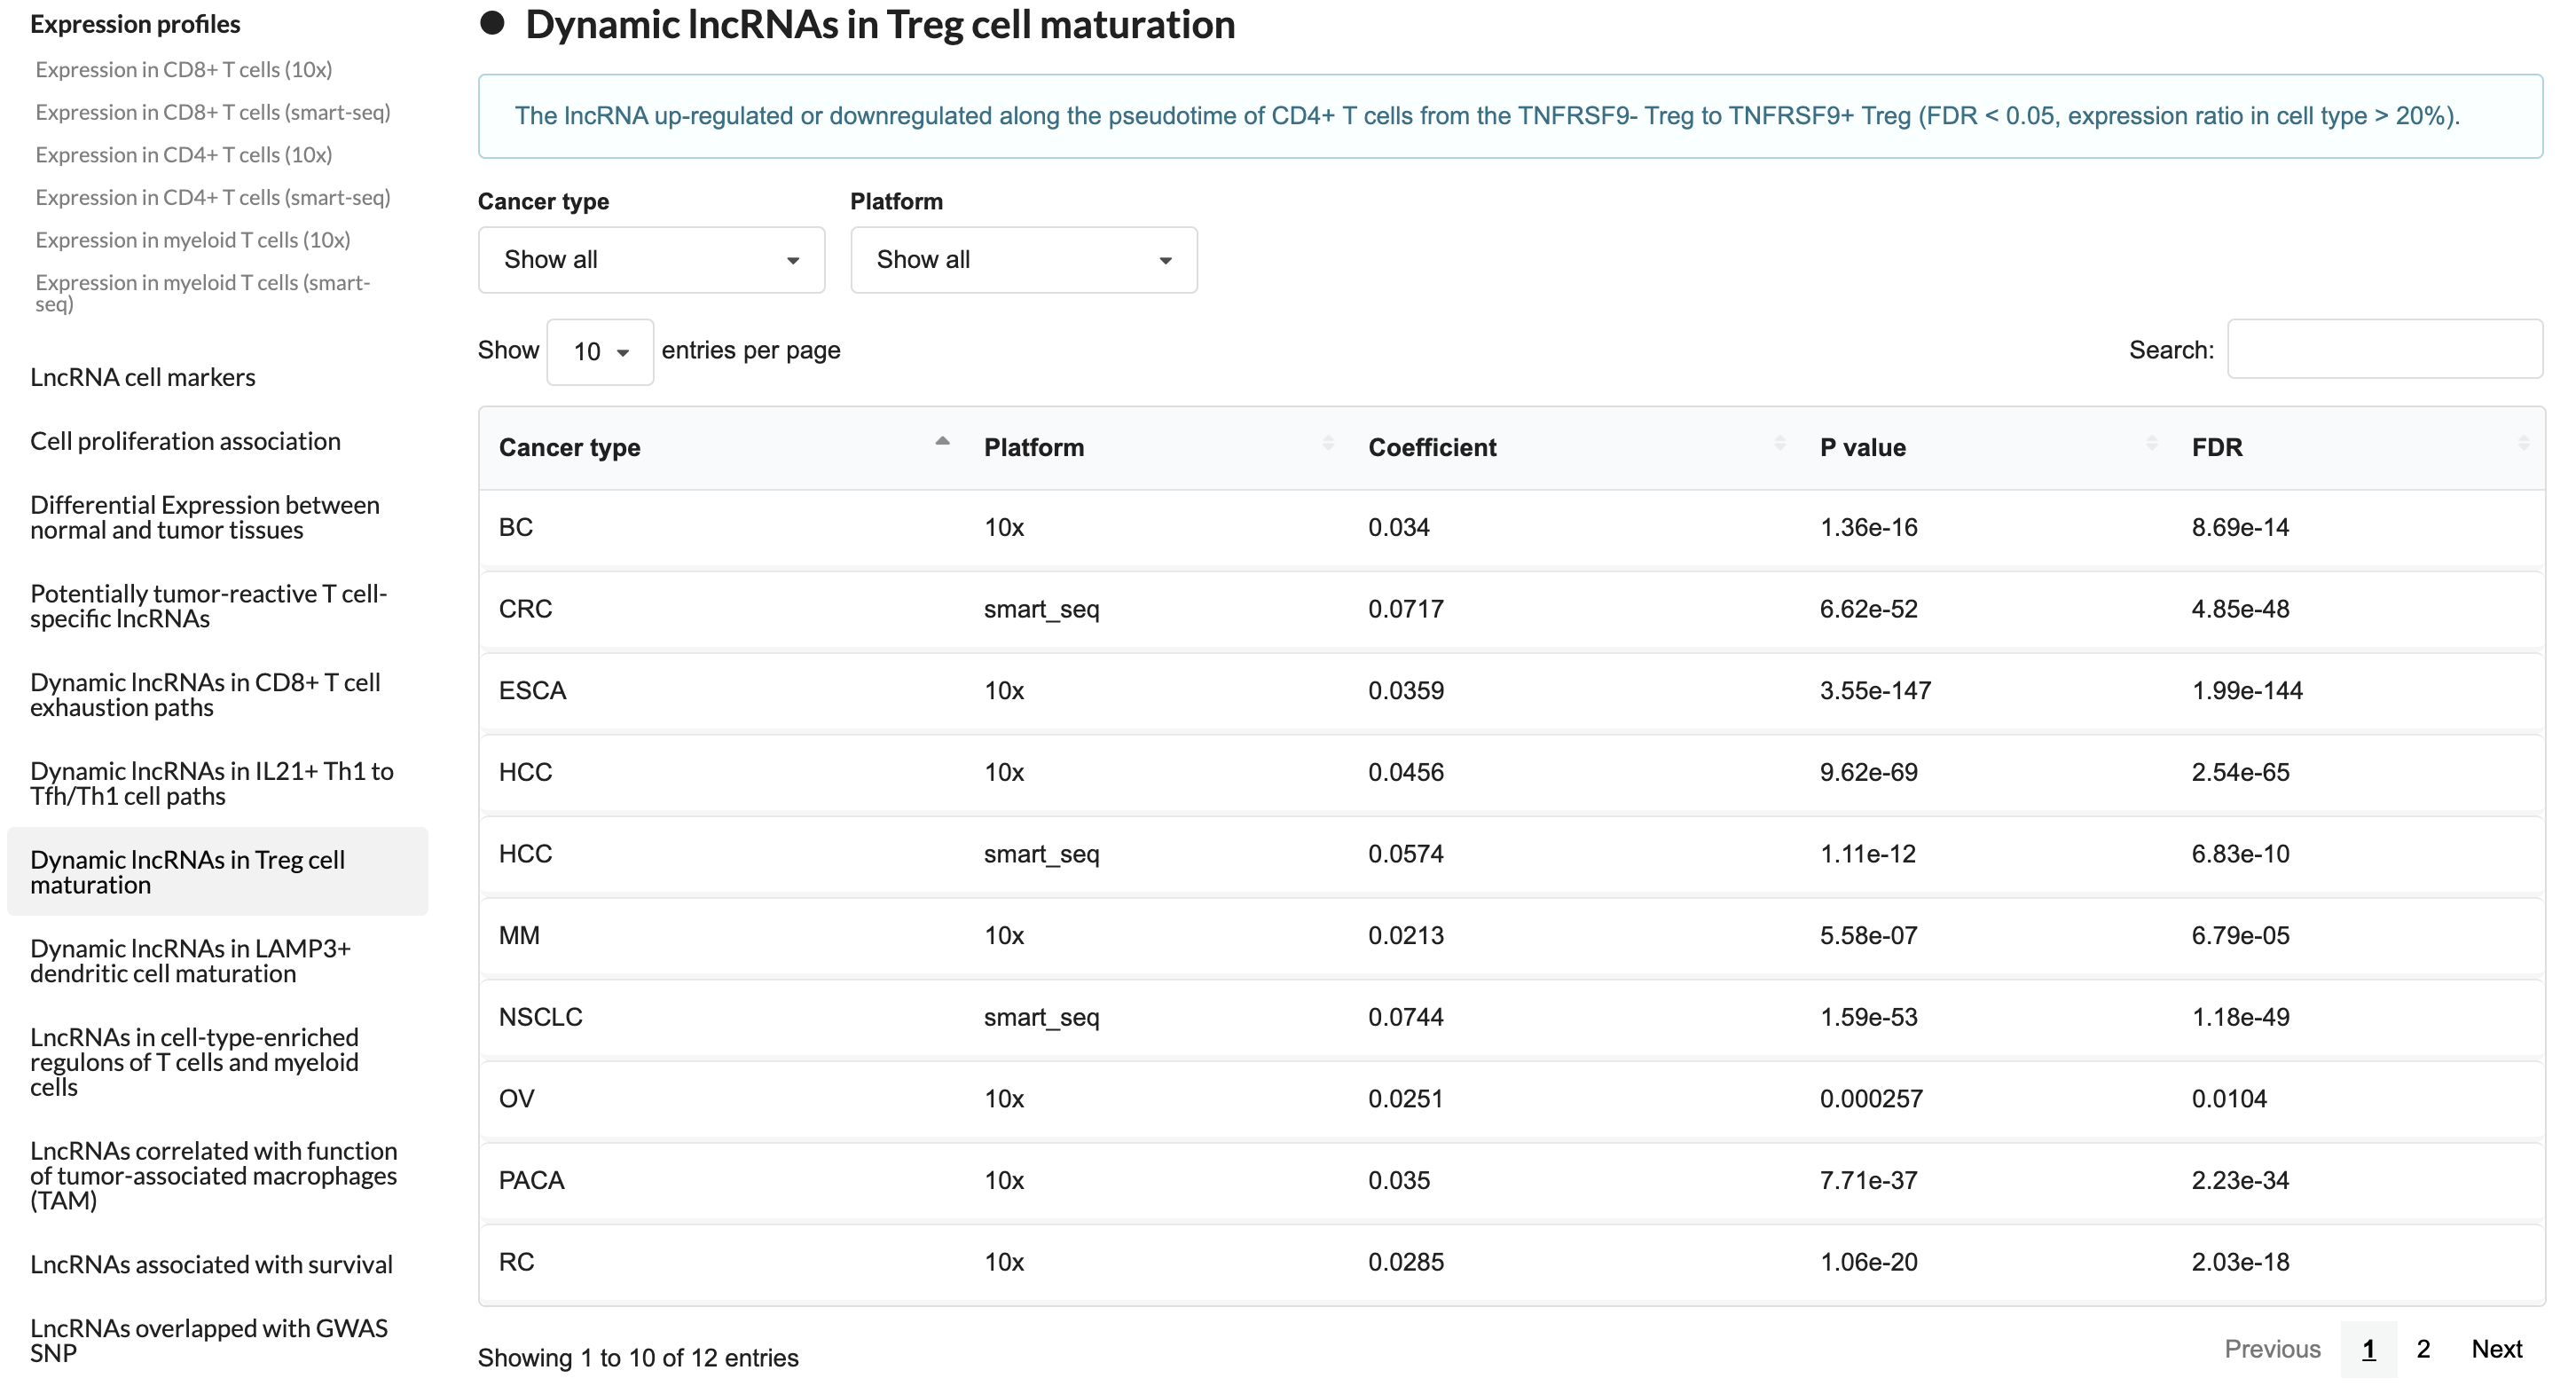Click the table Search input field
Screen dimensions: 2576x1386
pyautogui.click(x=2384, y=349)
